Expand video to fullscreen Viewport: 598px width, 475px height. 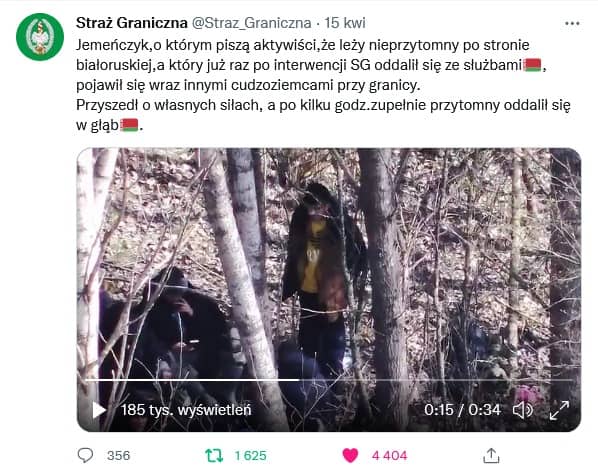coord(559,410)
